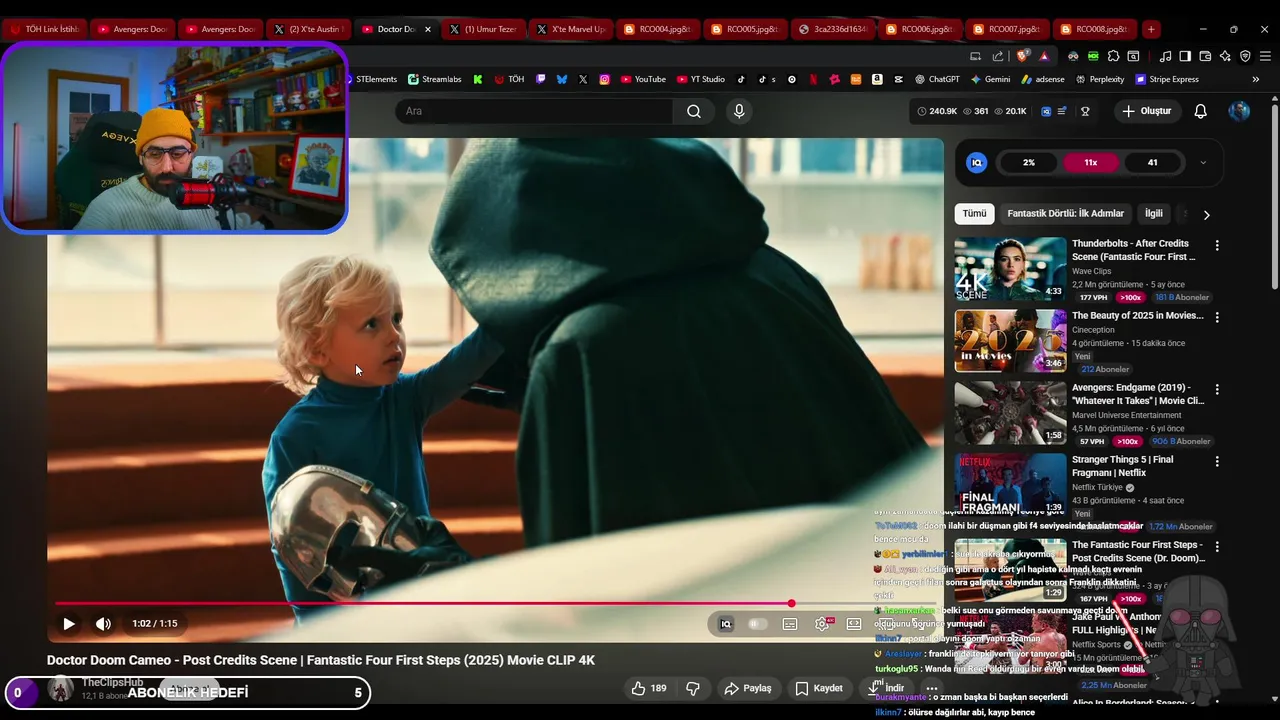
Task: Show more filter chips arrow
Action: [x=1206, y=214]
